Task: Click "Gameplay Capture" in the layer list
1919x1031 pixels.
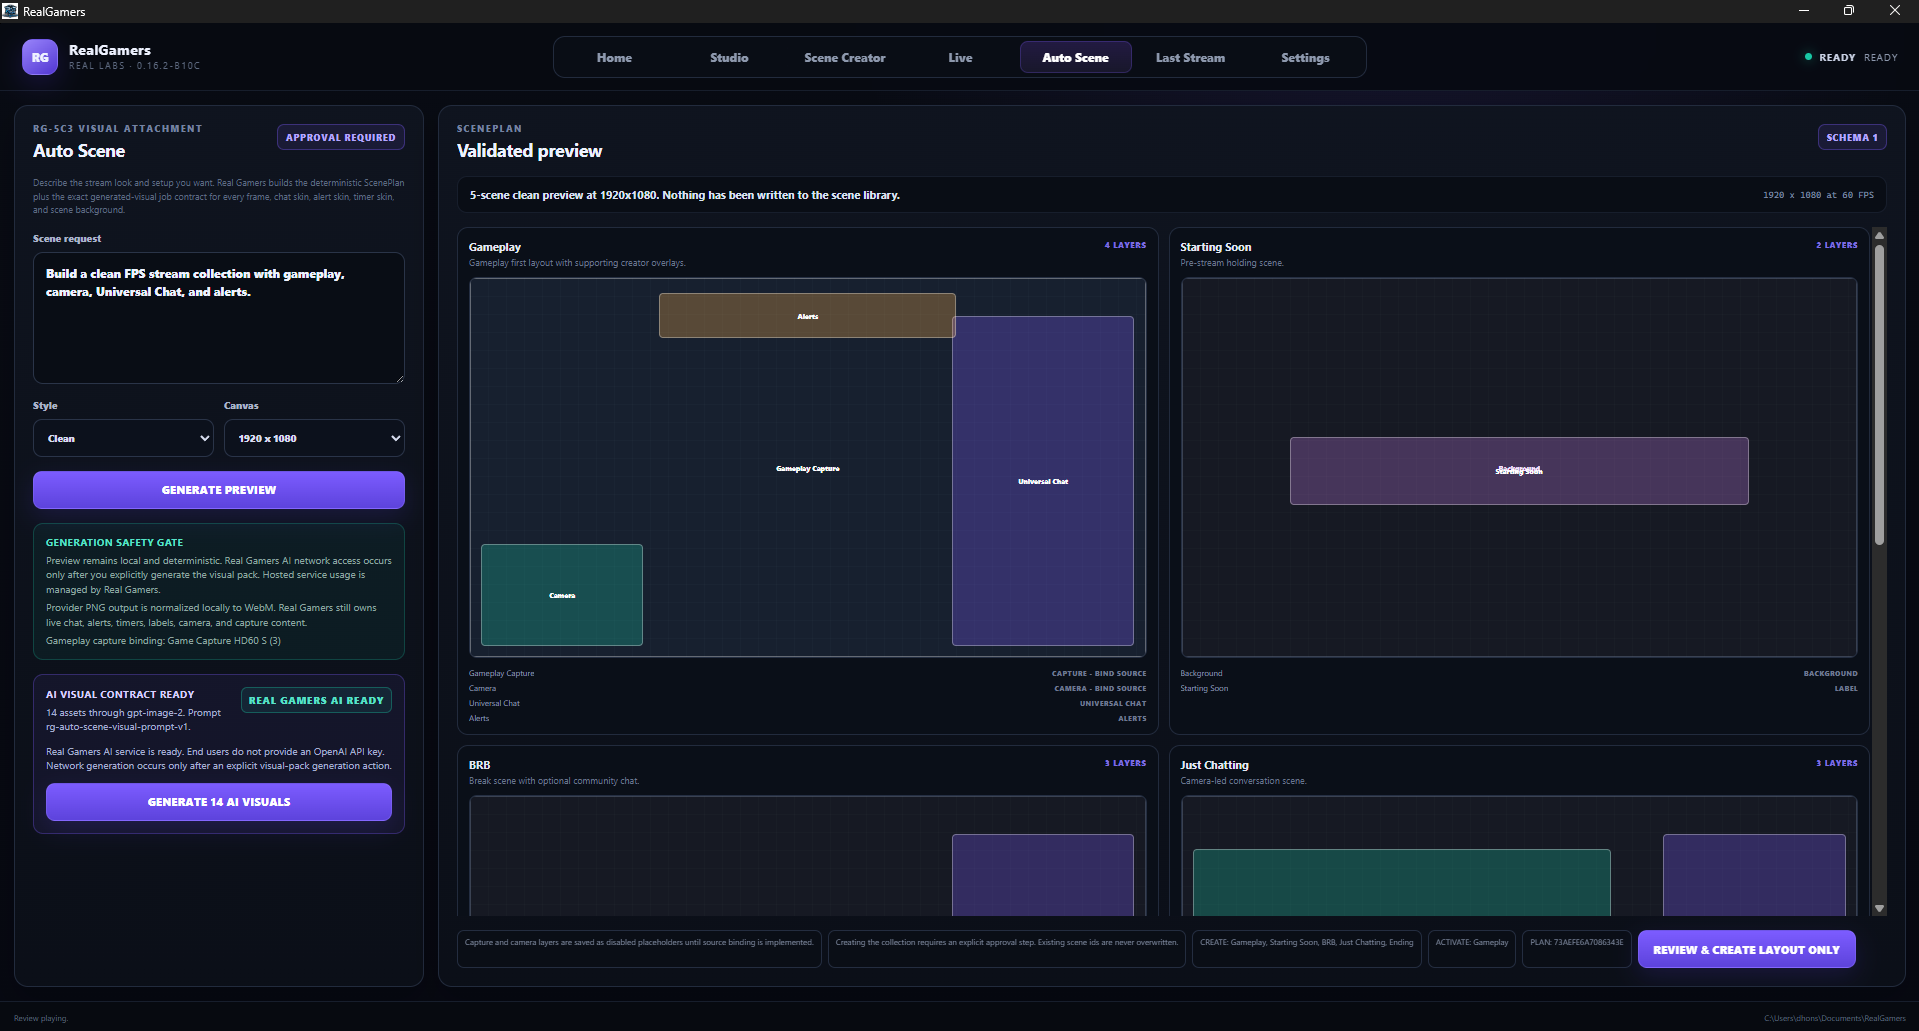Action: click(502, 673)
